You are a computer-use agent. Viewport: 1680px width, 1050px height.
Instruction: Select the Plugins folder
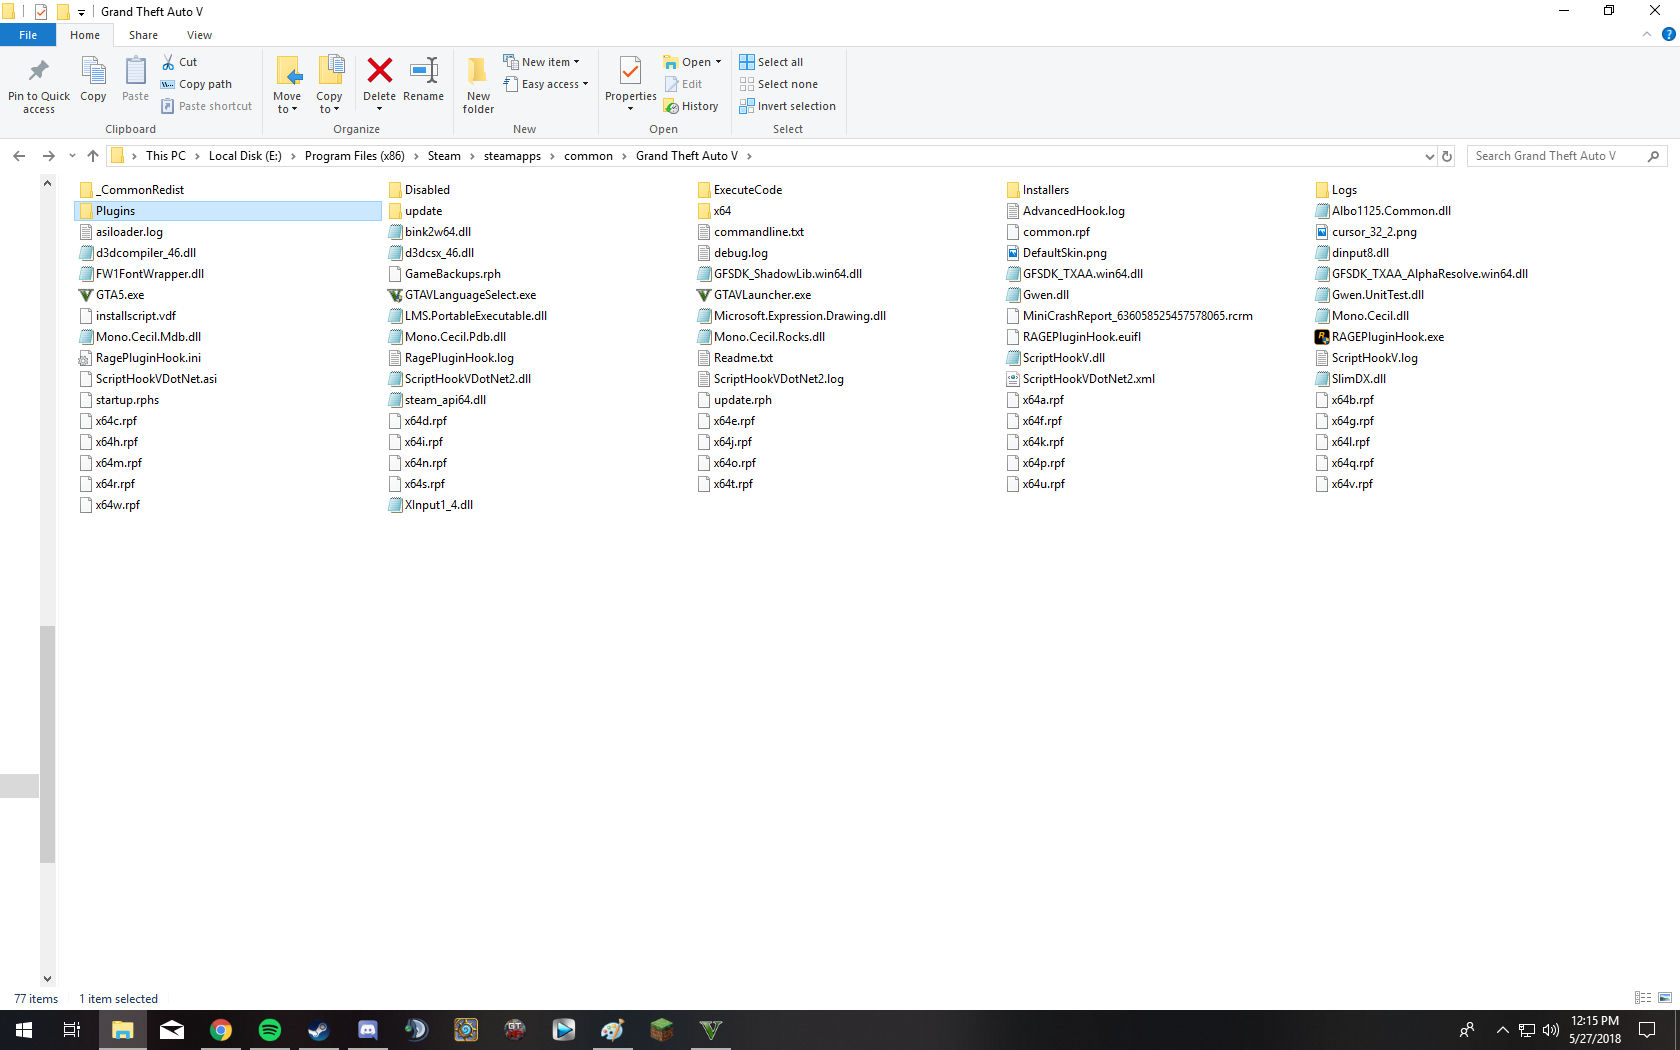228,211
